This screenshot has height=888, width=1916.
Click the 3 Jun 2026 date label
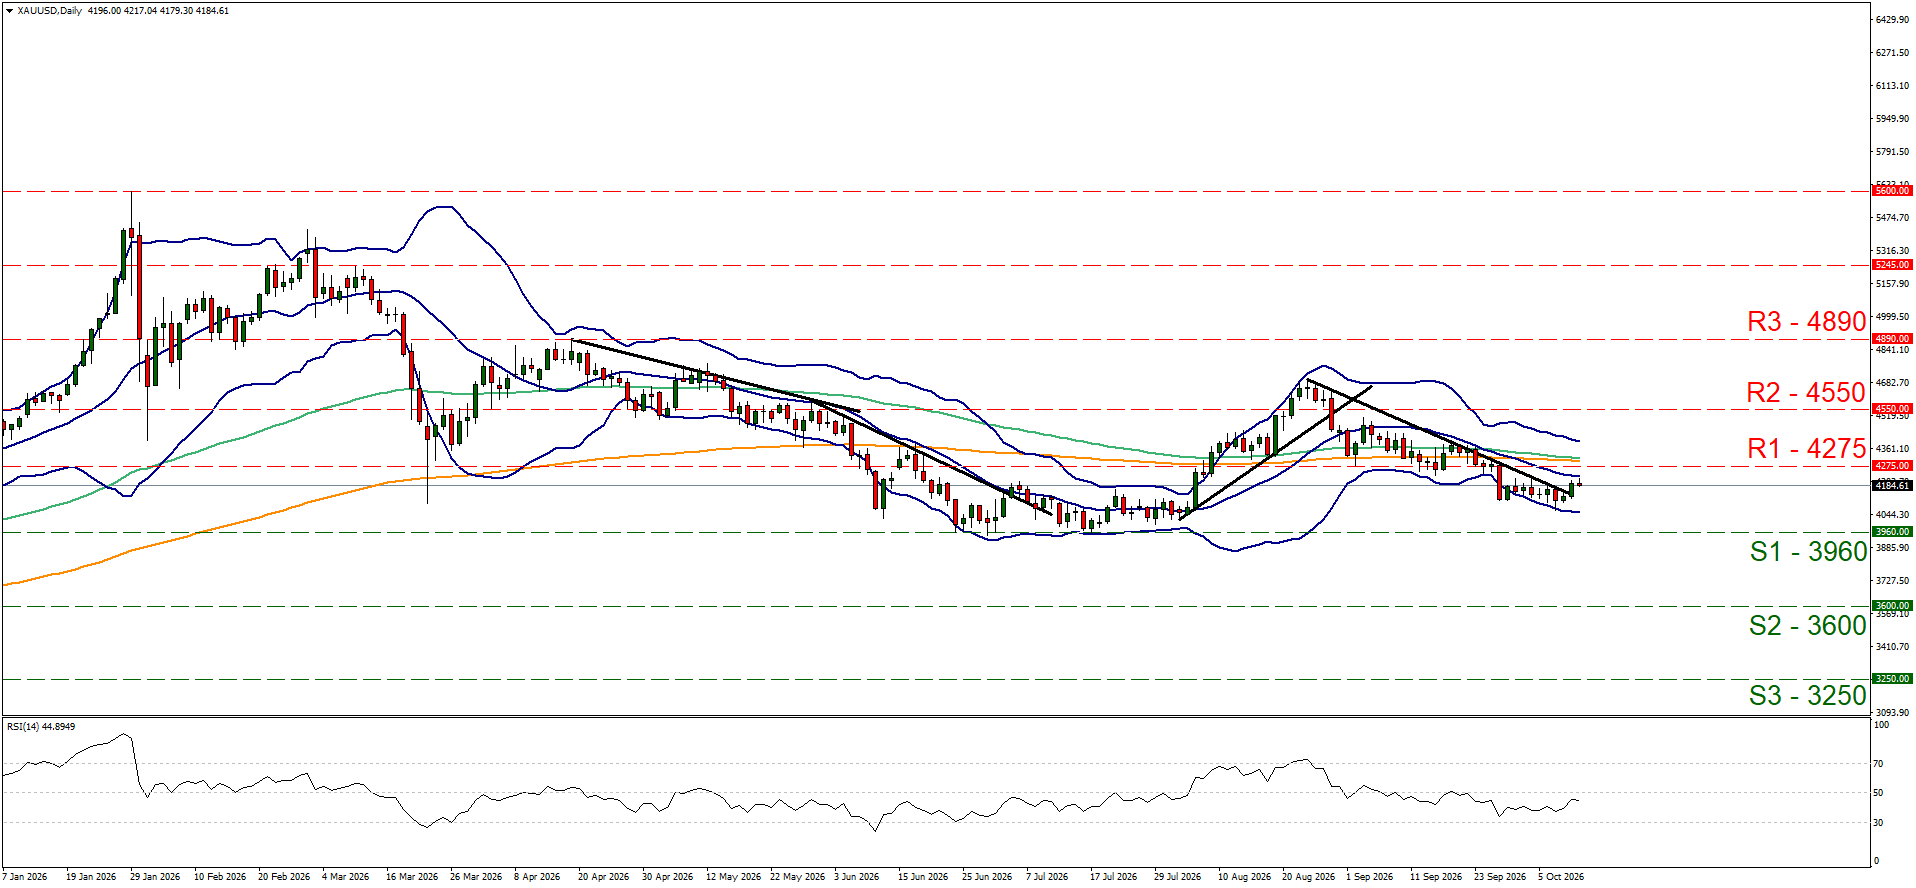(857, 877)
